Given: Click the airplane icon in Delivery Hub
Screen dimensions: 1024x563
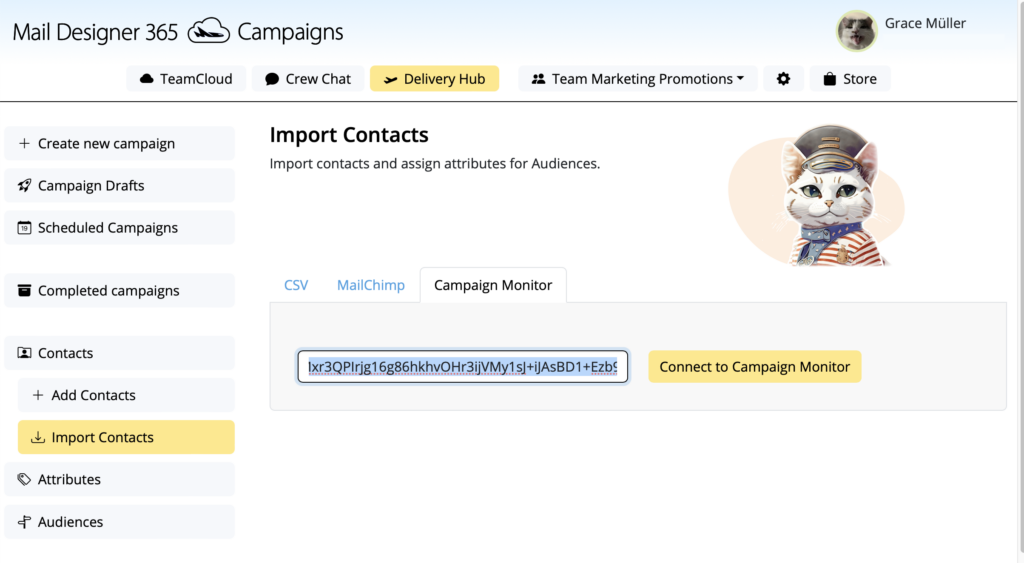Looking at the screenshot, I should [x=391, y=79].
